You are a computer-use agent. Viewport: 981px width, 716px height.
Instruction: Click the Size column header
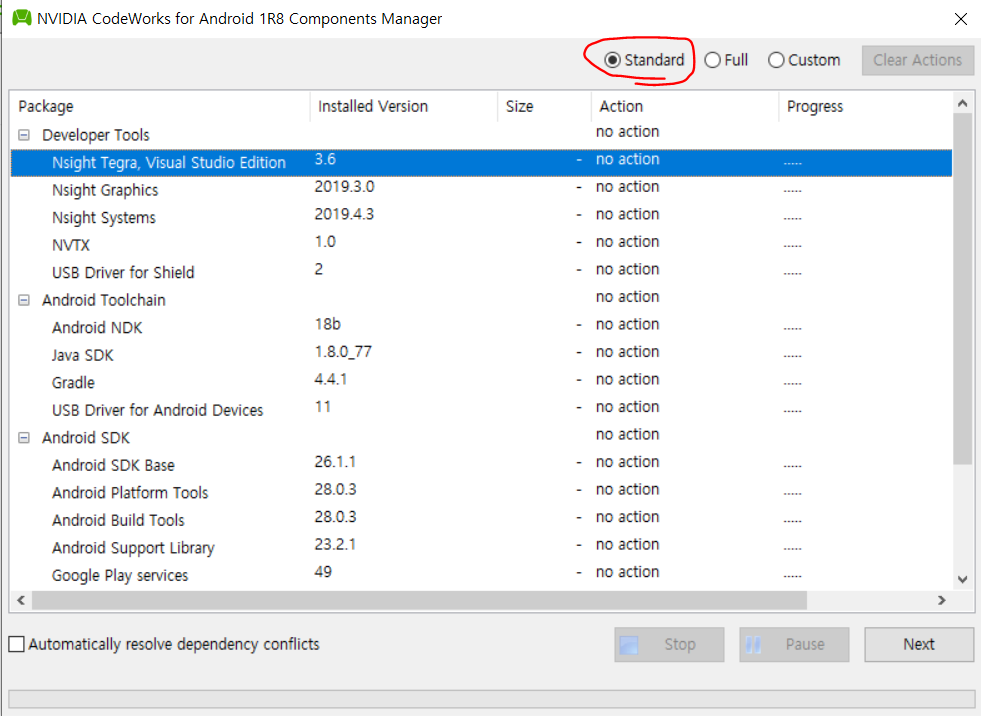545,106
